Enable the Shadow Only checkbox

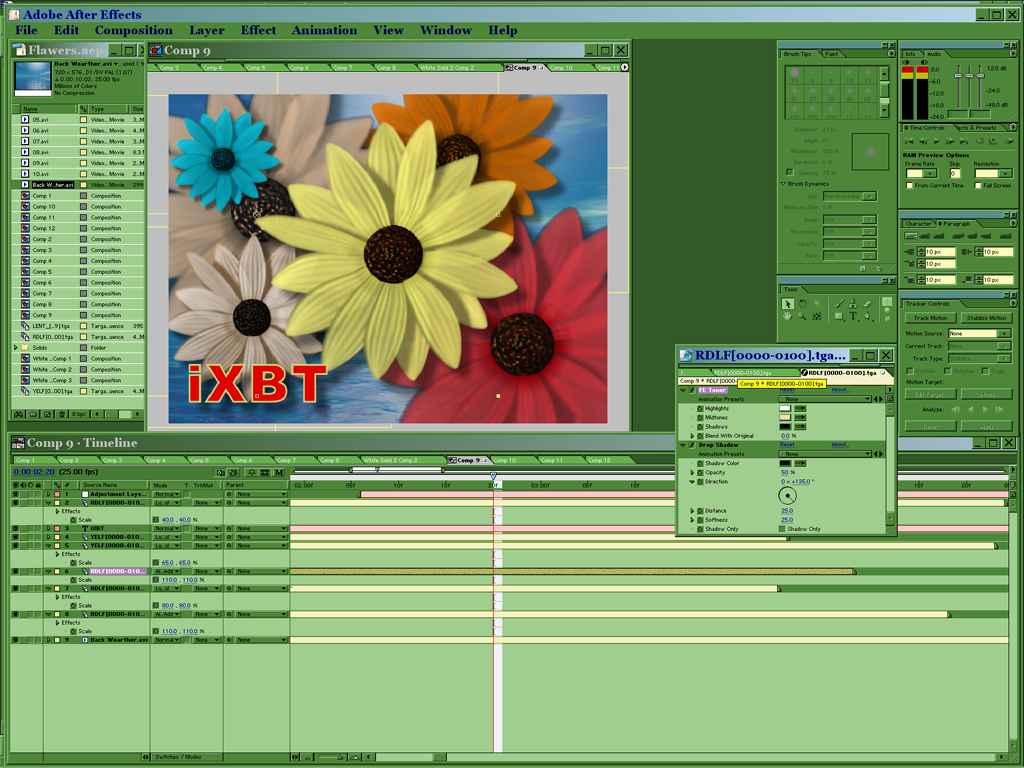click(782, 529)
